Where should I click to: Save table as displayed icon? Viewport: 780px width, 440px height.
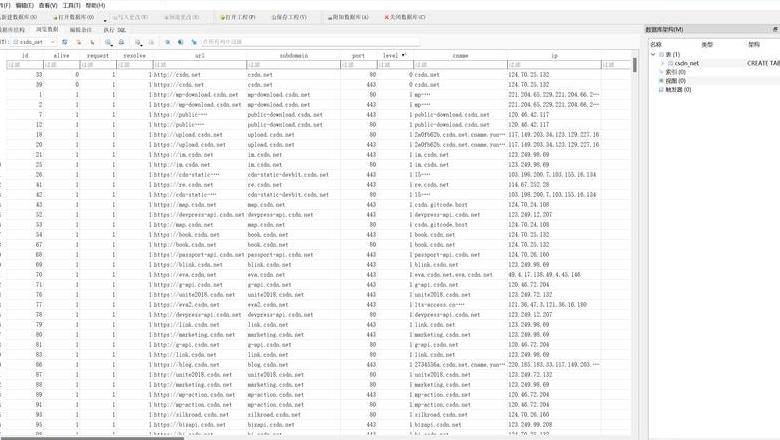point(108,42)
